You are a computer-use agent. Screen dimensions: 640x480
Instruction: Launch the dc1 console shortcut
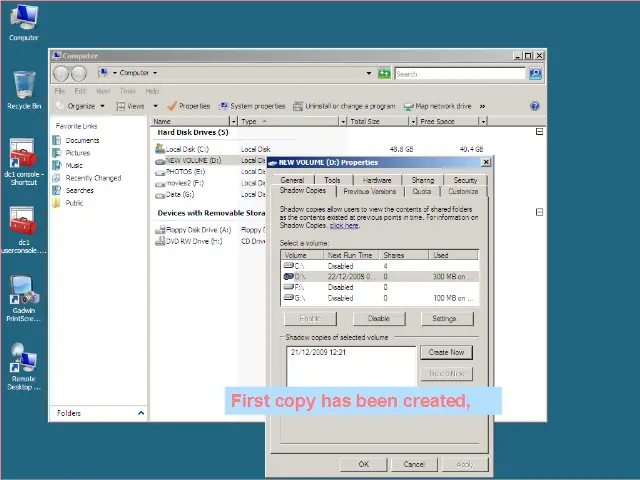tap(24, 162)
